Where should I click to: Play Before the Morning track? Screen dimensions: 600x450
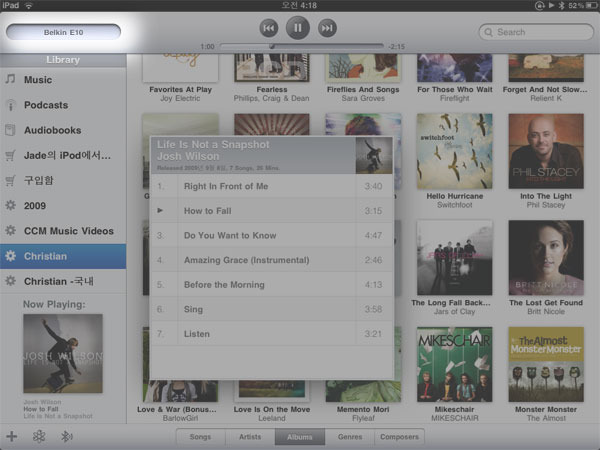(x=272, y=285)
